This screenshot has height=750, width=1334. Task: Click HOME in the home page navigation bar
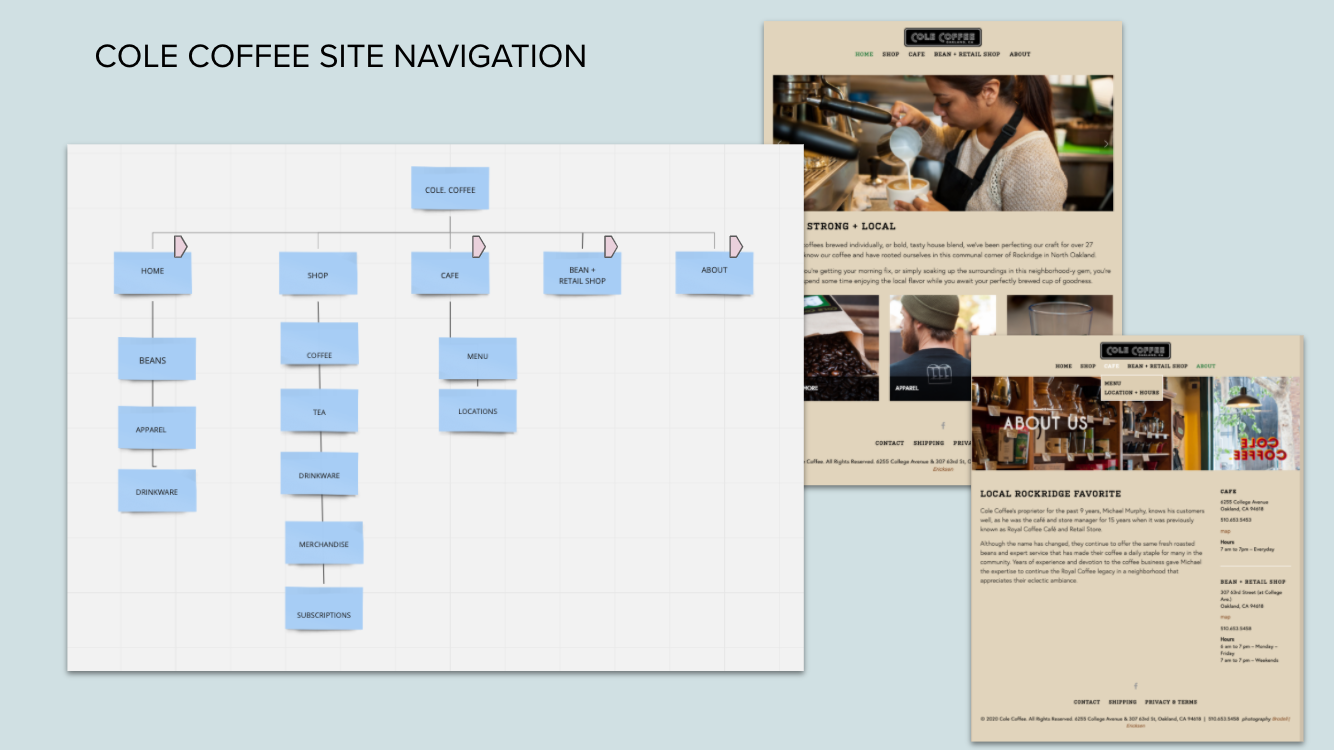click(x=864, y=54)
